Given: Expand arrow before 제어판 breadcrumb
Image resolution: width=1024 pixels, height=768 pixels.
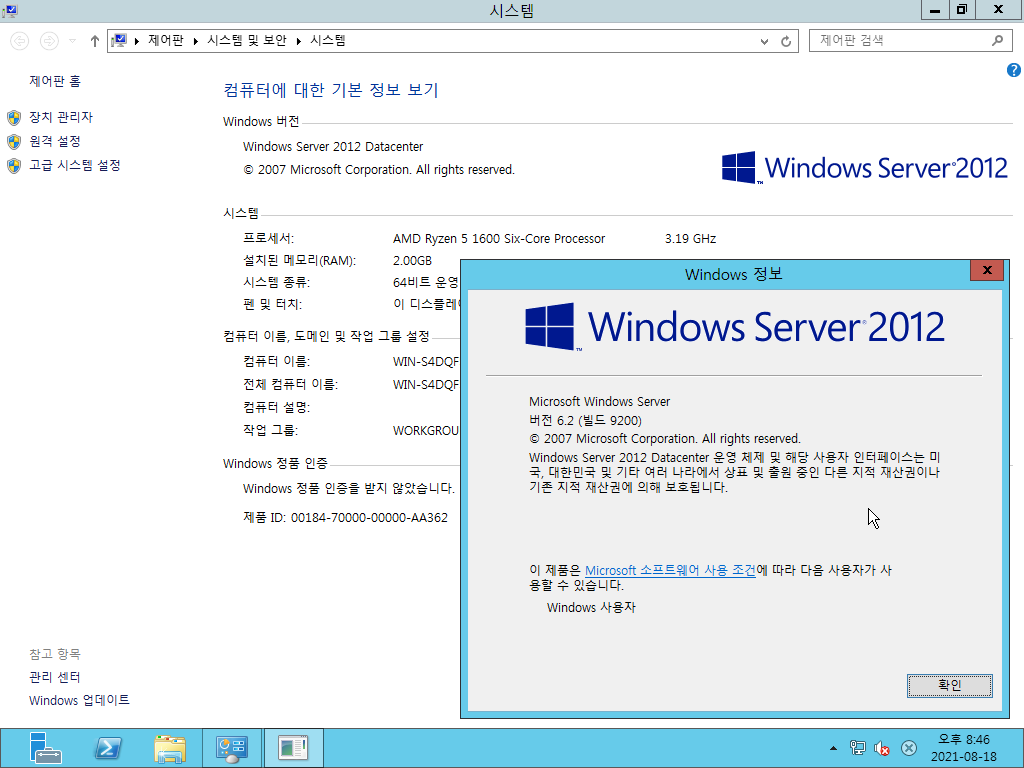Looking at the screenshot, I should coord(136,41).
